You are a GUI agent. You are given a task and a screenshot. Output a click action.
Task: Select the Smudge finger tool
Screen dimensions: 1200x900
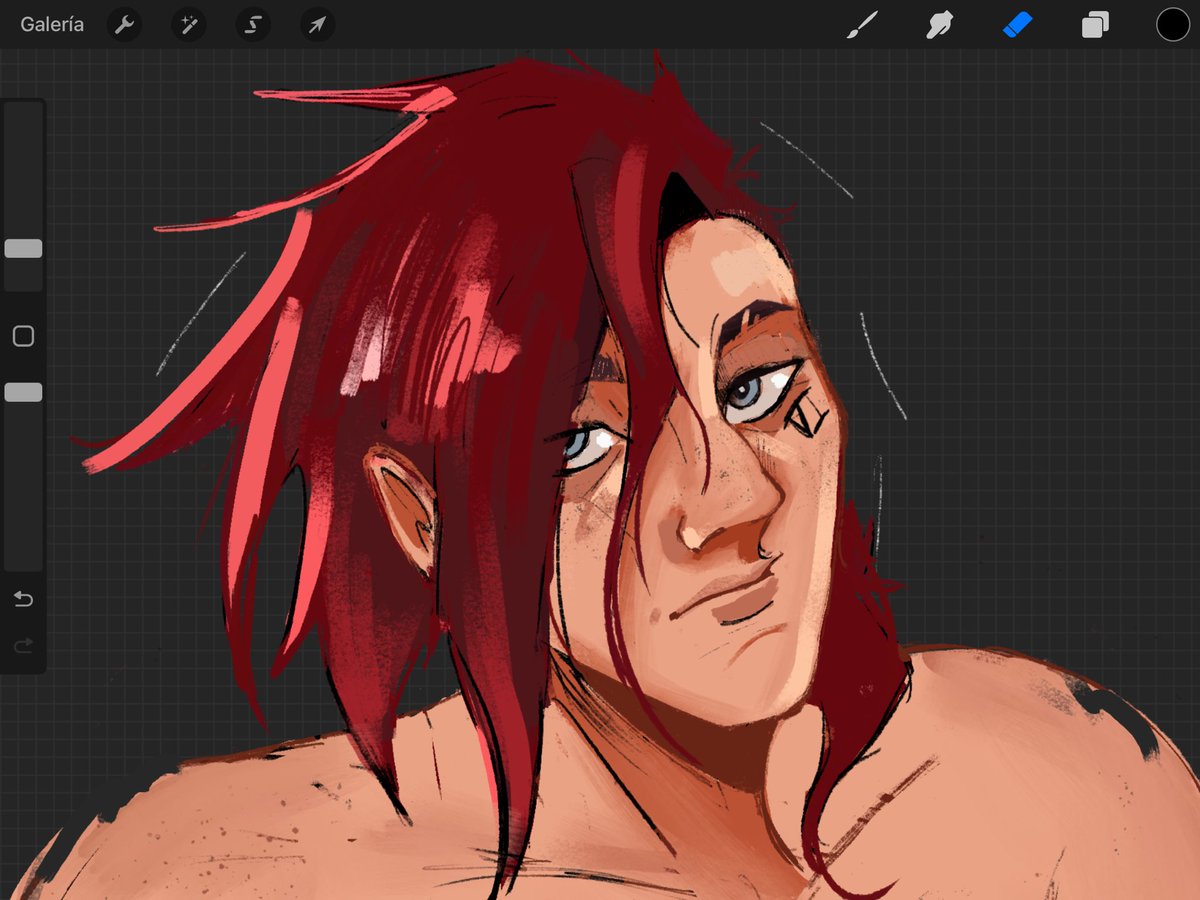(x=939, y=25)
